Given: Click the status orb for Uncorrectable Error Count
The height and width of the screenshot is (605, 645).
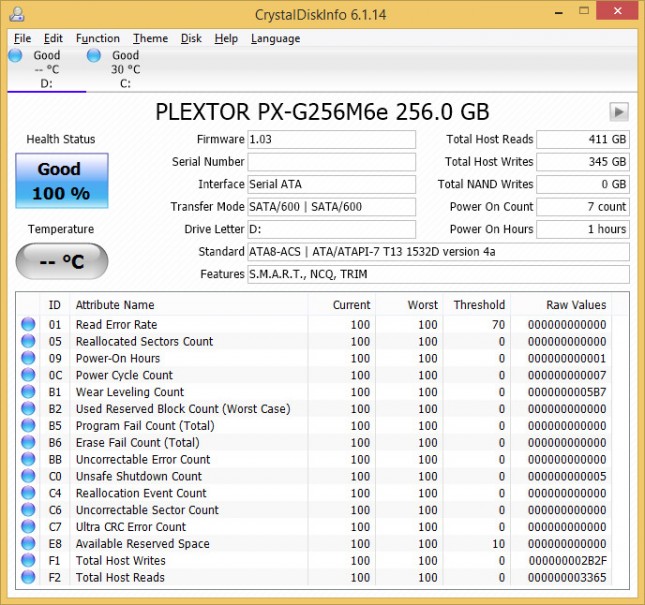Looking at the screenshot, I should pos(28,459).
